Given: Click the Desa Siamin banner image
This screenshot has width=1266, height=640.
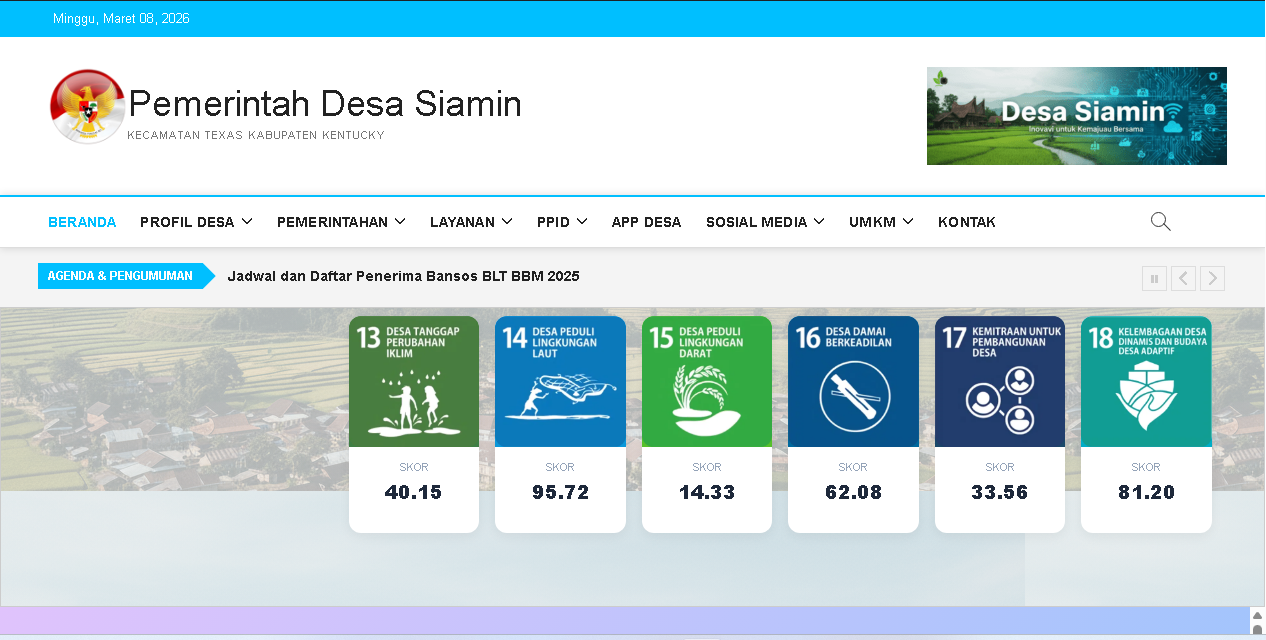Looking at the screenshot, I should tap(1076, 116).
